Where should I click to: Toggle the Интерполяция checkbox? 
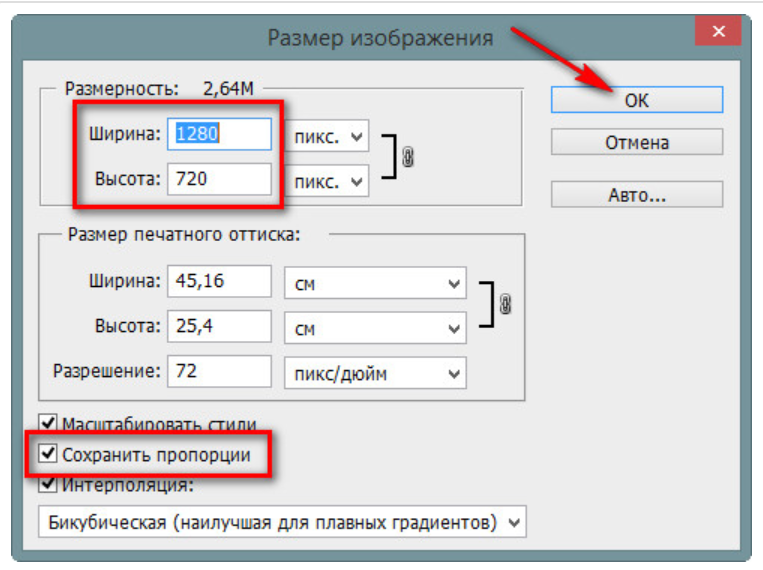click(47, 485)
